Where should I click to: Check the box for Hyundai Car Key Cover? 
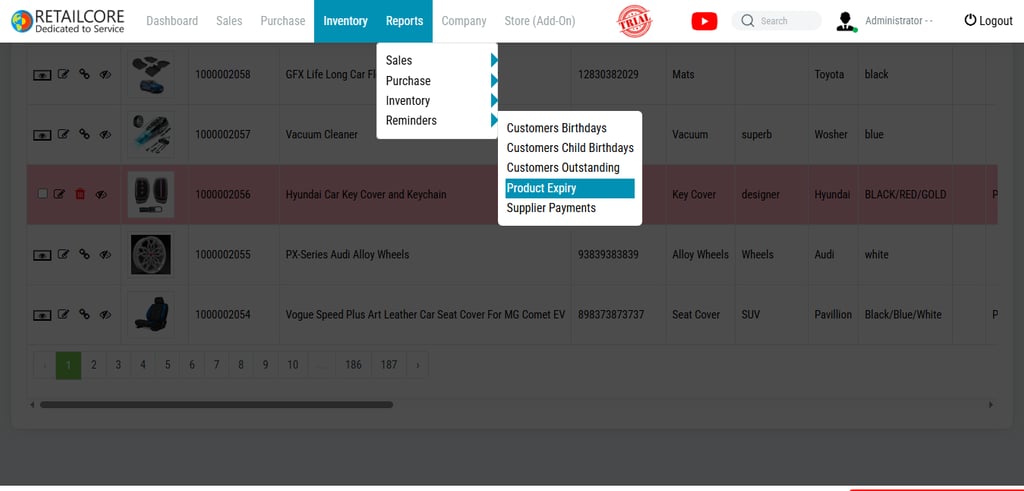pos(42,194)
